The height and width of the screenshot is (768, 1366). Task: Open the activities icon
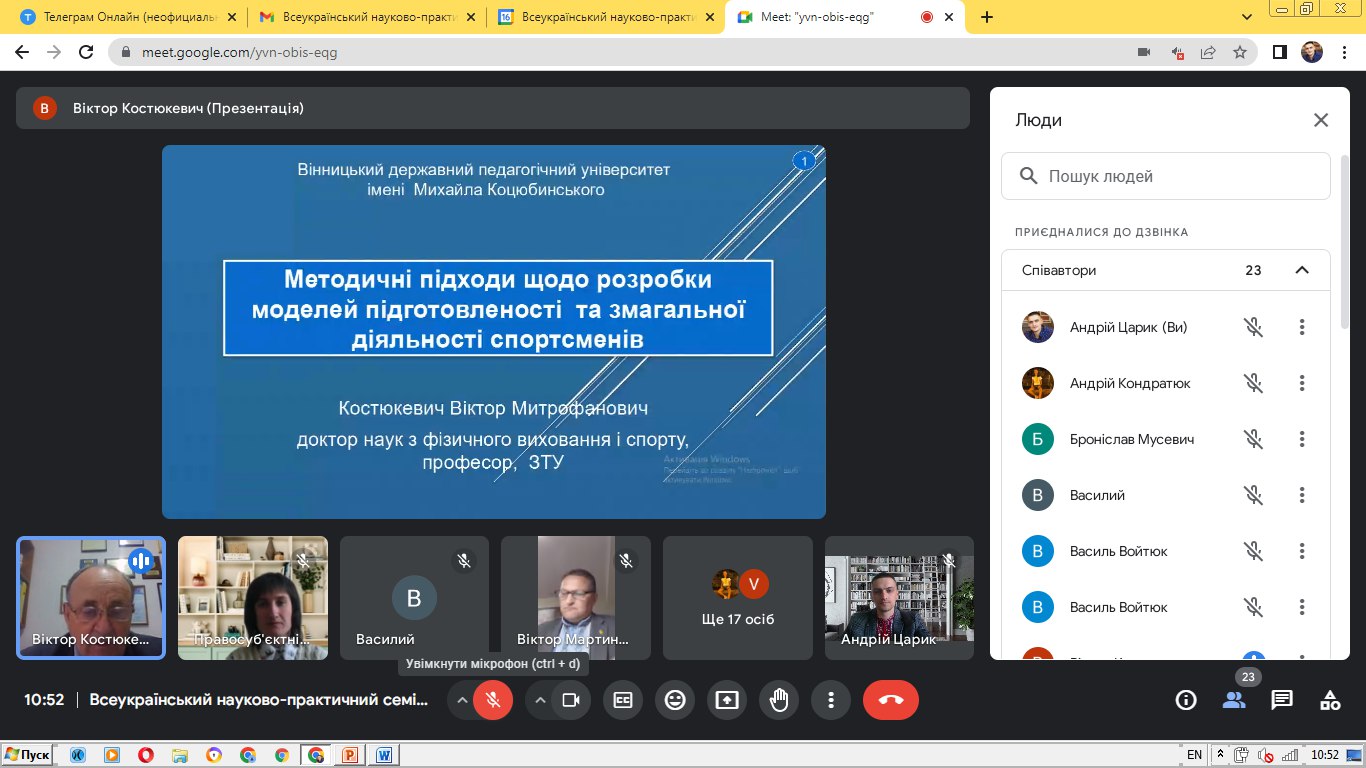pos(1330,700)
